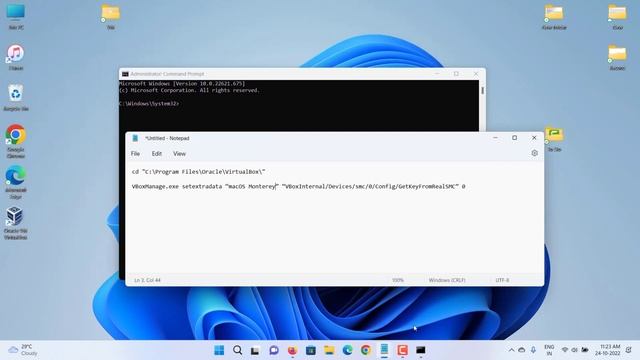
Task: Open taskbar Search
Action: coord(238,350)
